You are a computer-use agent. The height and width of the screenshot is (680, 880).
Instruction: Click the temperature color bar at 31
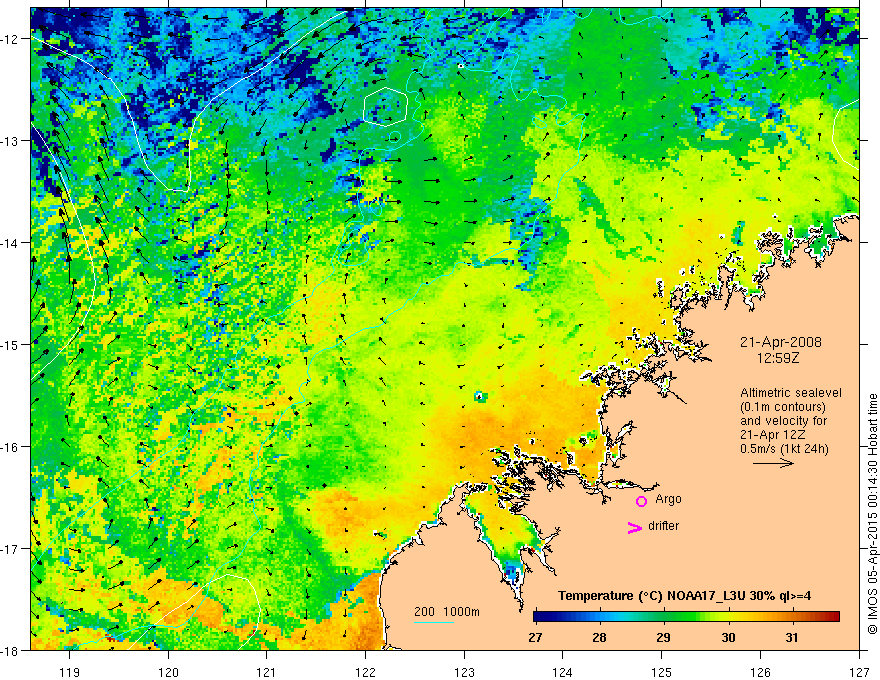click(x=792, y=617)
